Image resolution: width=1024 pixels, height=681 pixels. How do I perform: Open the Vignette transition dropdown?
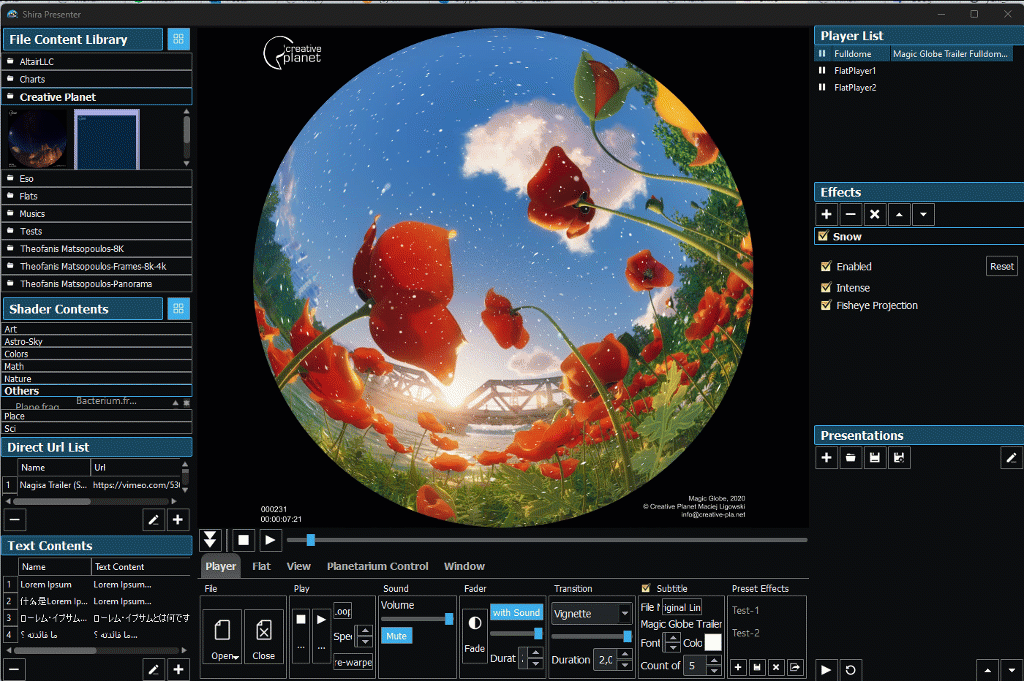pos(592,613)
